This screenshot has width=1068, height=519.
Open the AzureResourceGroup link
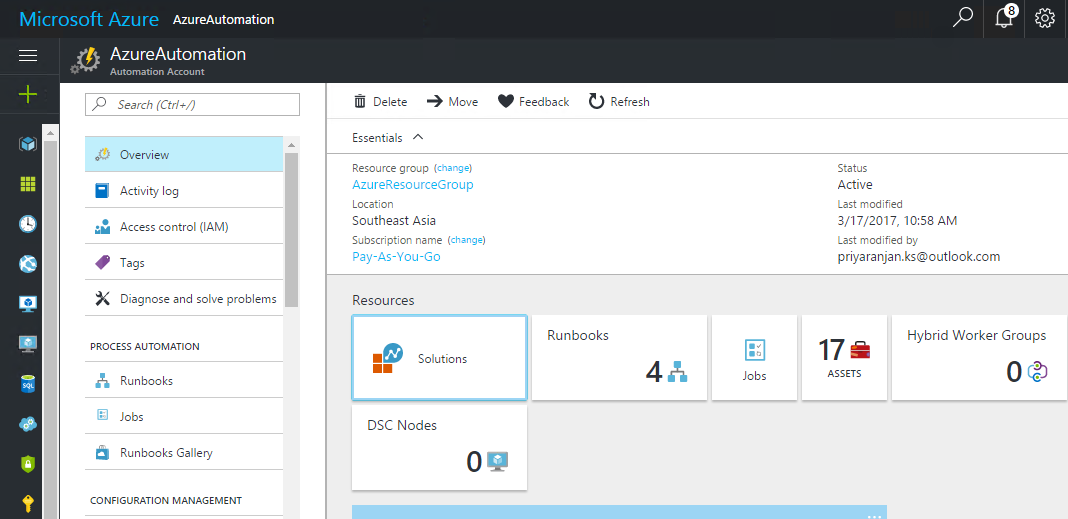click(x=413, y=185)
